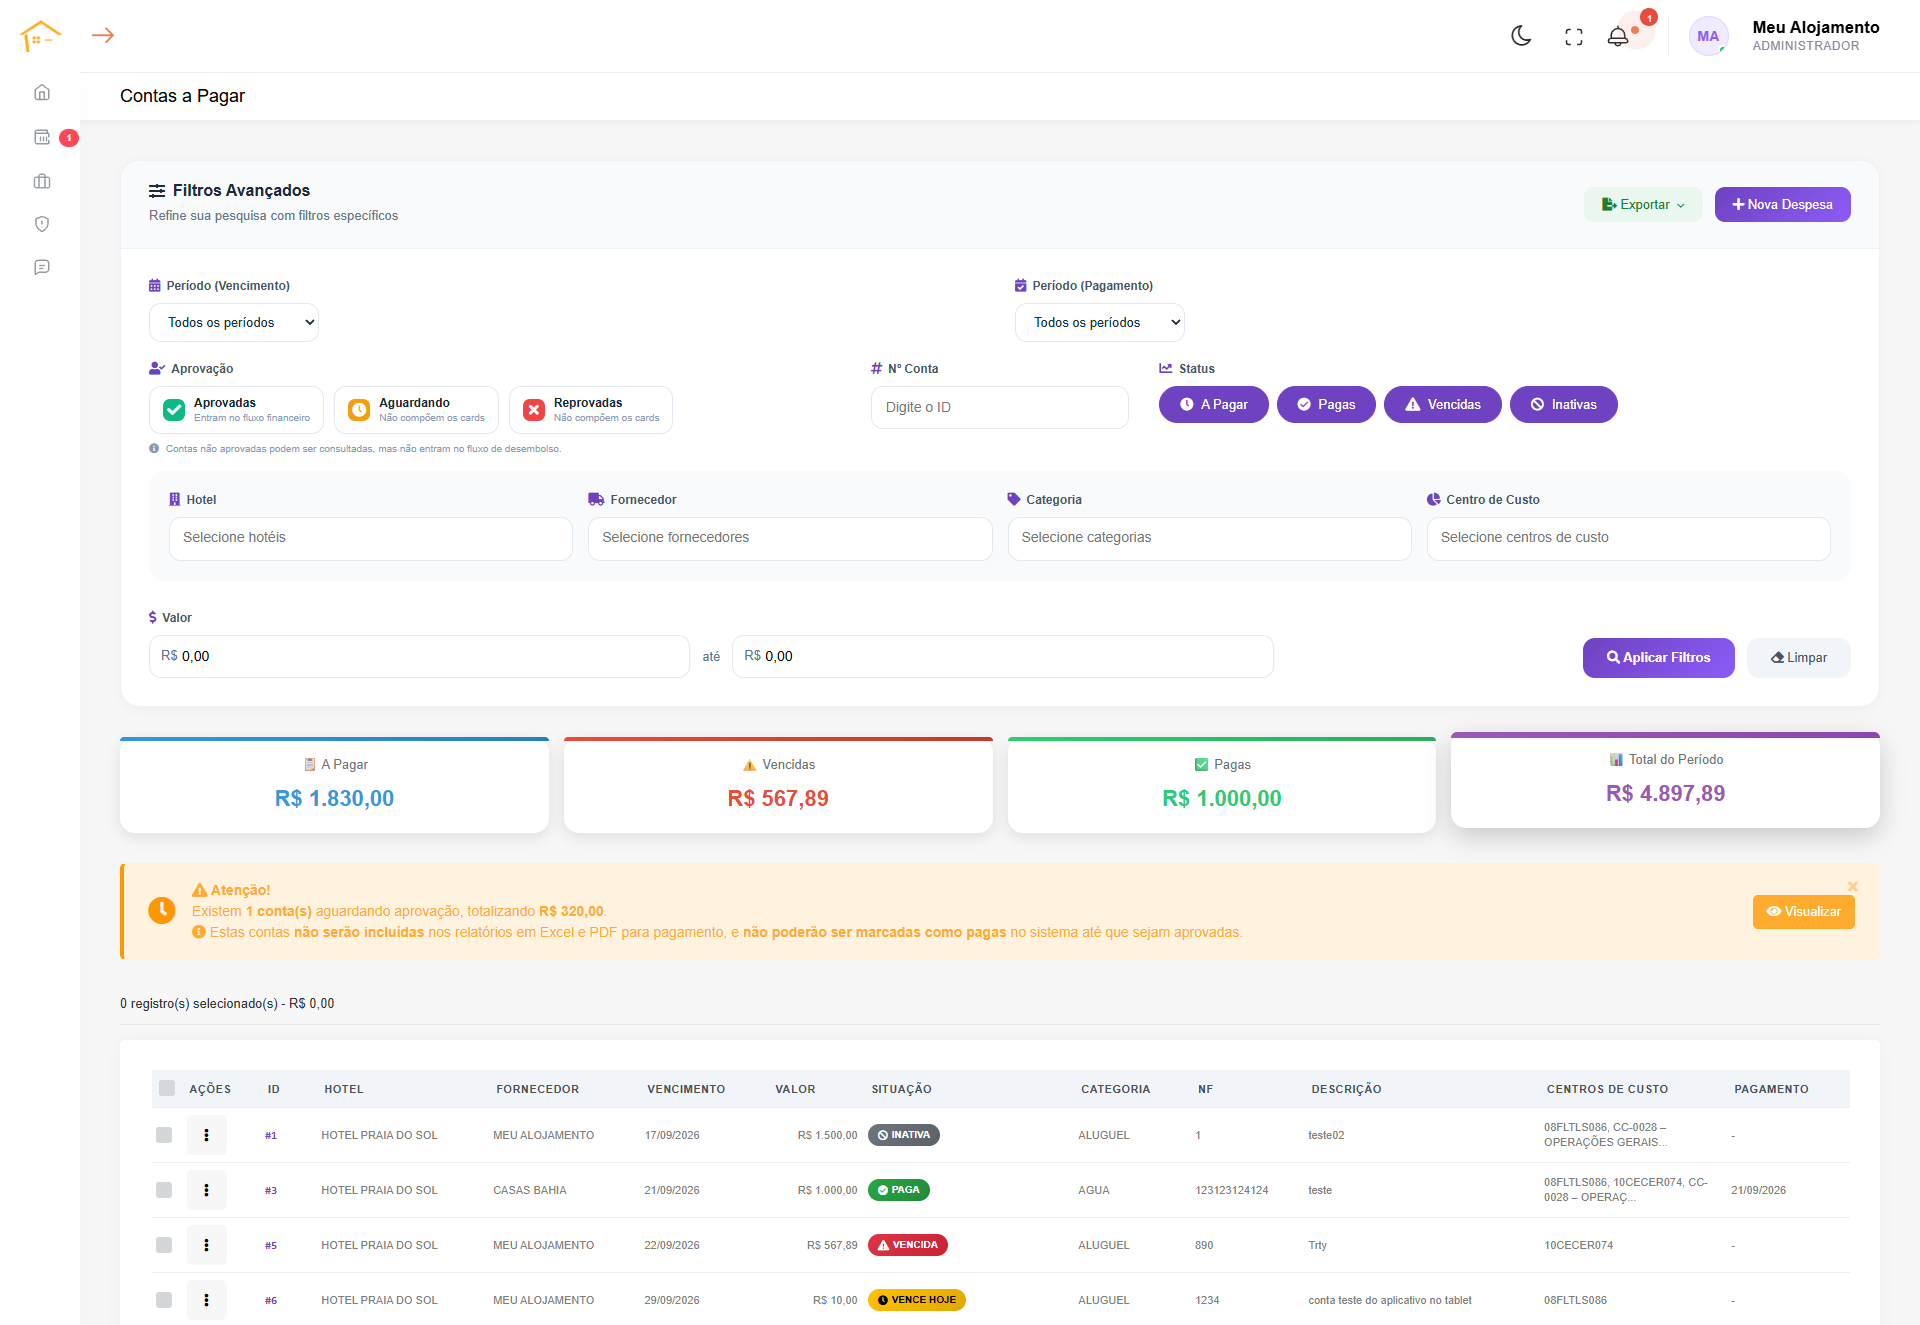Open the Selecione hotéis selector
The width and height of the screenshot is (1920, 1325).
click(x=371, y=538)
